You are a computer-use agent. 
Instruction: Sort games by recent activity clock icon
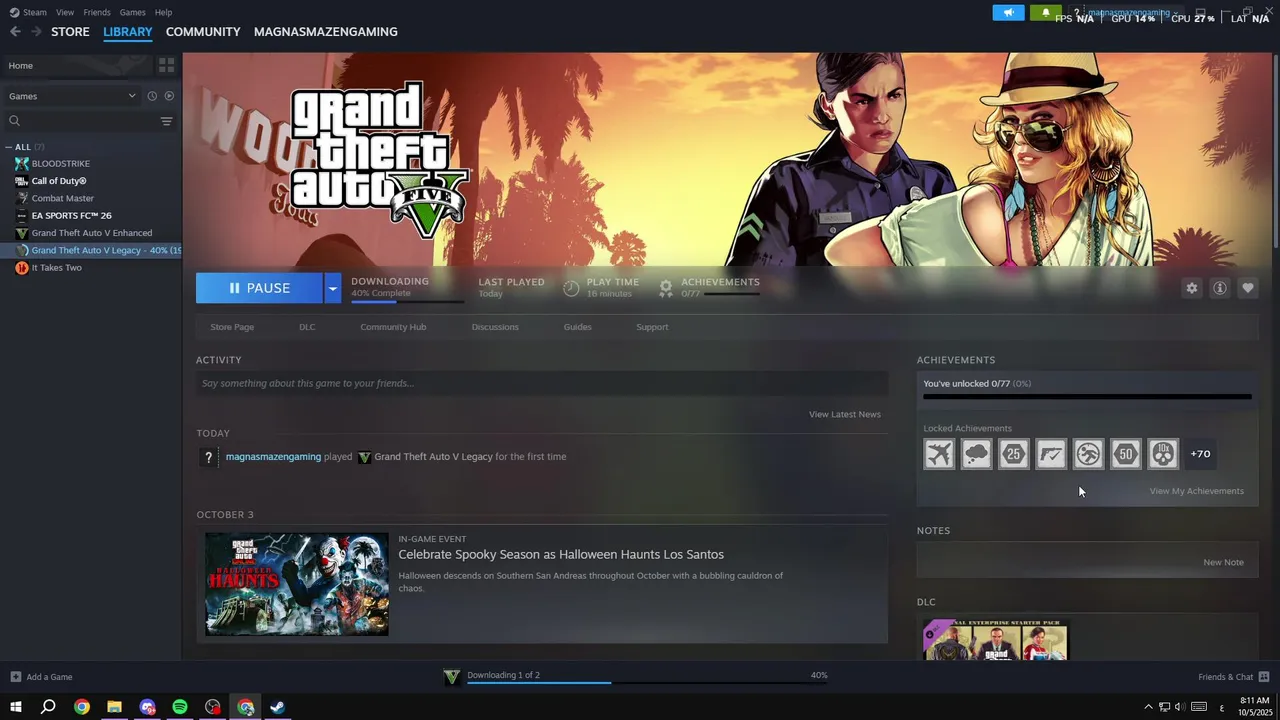click(x=152, y=96)
